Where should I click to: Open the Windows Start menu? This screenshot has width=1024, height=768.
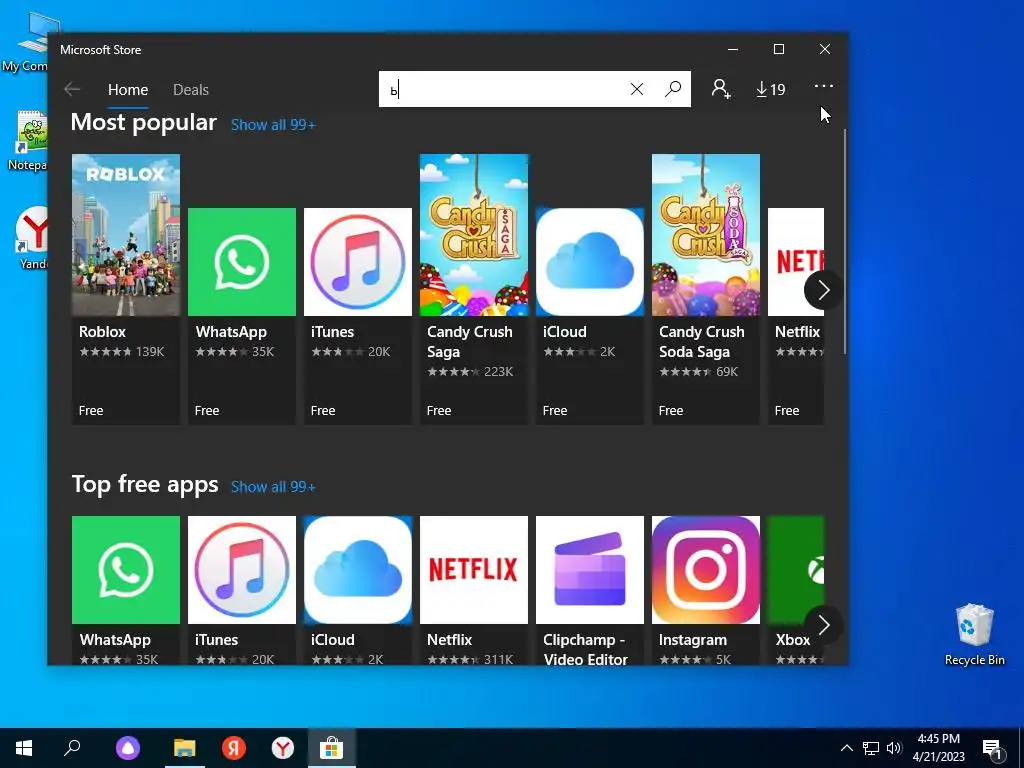[24, 748]
